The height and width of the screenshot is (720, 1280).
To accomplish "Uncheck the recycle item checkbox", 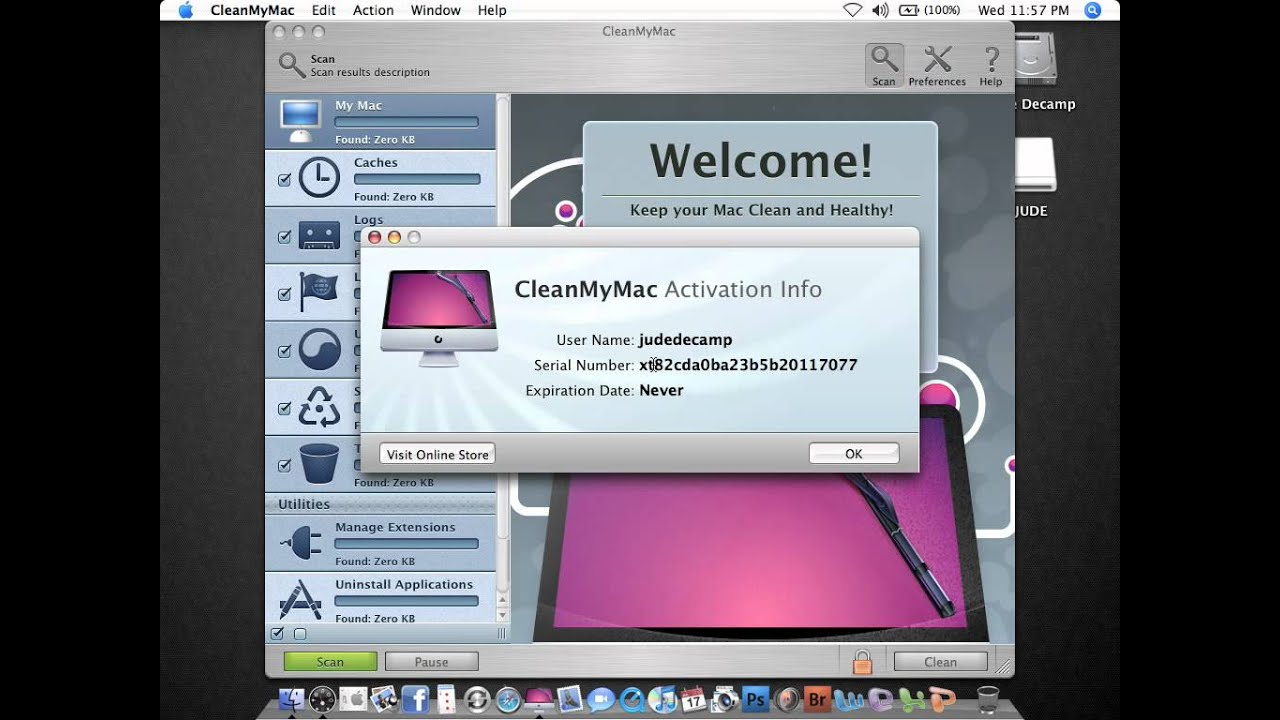I will click(x=284, y=408).
